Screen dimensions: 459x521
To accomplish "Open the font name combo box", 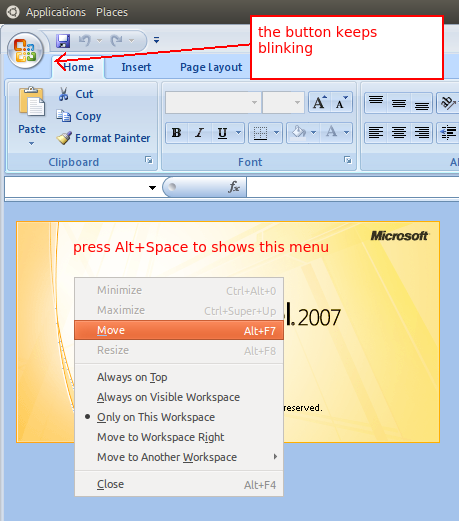I will [x=213, y=102].
